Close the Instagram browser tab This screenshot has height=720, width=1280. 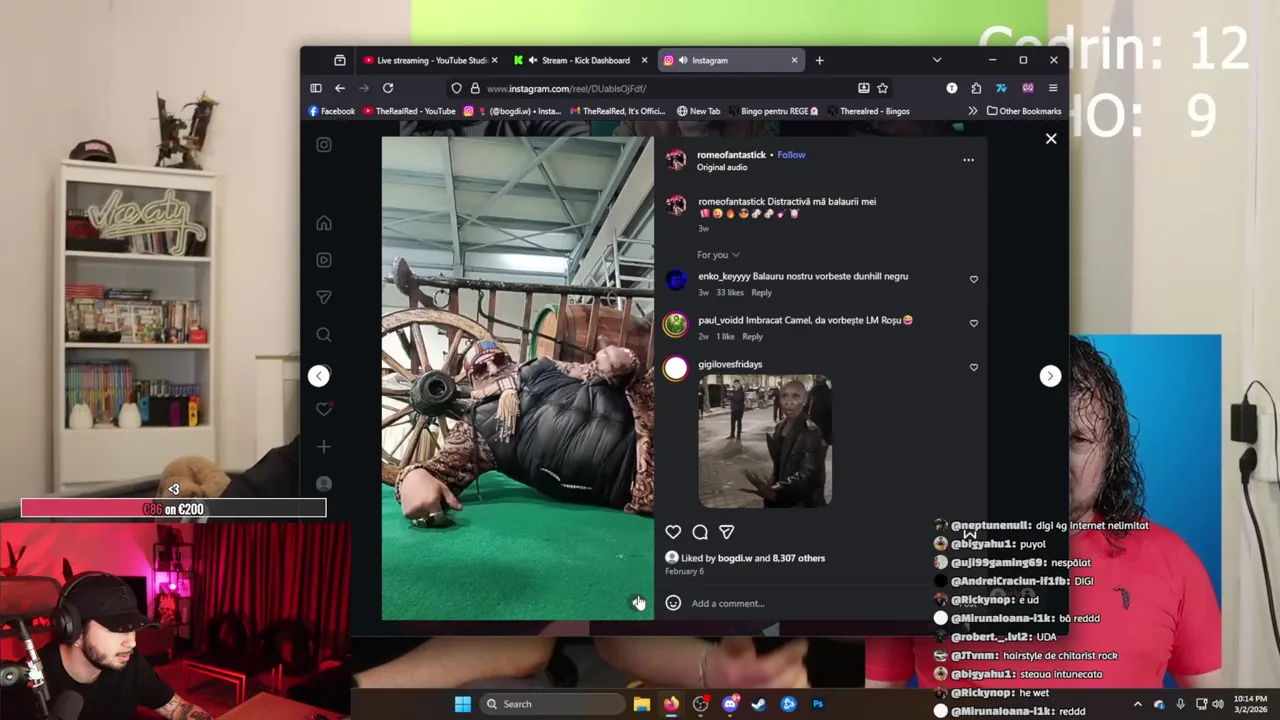click(x=795, y=60)
